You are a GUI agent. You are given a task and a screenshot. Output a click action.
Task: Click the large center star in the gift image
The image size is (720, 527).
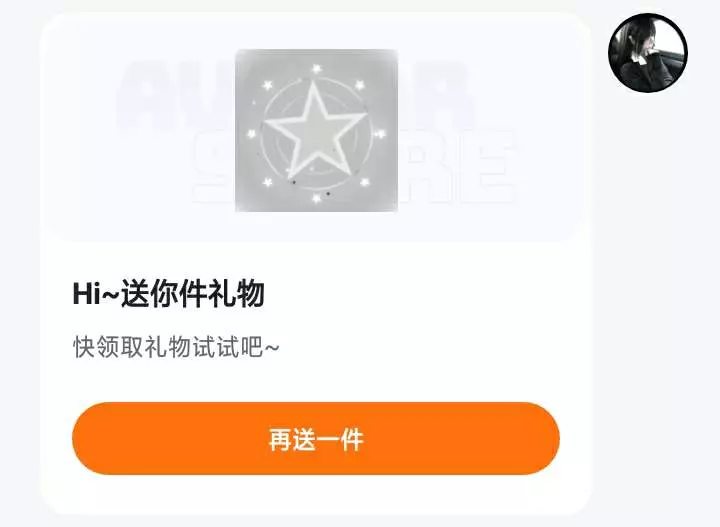click(x=315, y=130)
